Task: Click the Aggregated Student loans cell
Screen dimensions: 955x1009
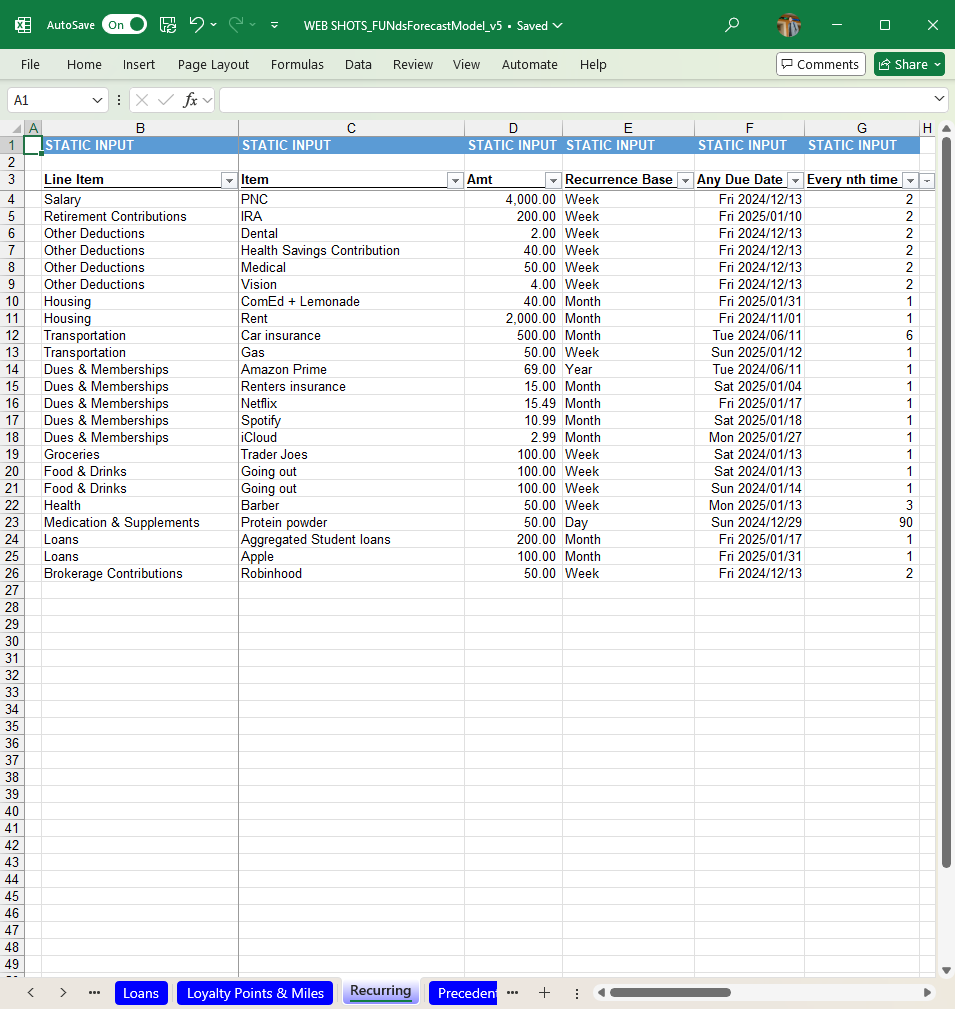Action: 351,539
